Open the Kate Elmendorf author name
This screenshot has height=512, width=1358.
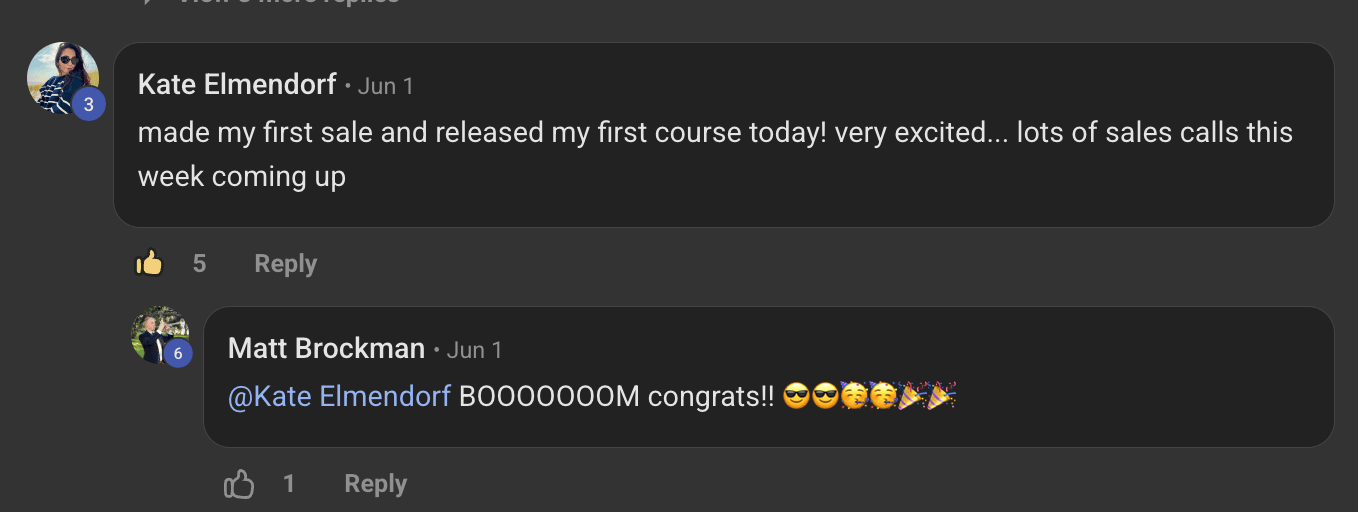point(237,85)
